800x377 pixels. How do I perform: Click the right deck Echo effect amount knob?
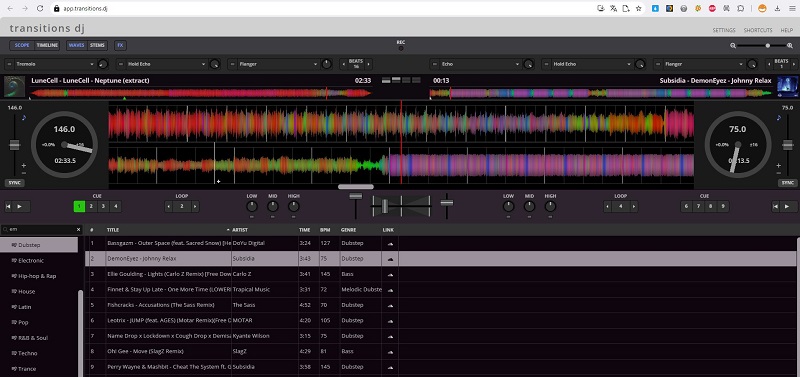[529, 64]
